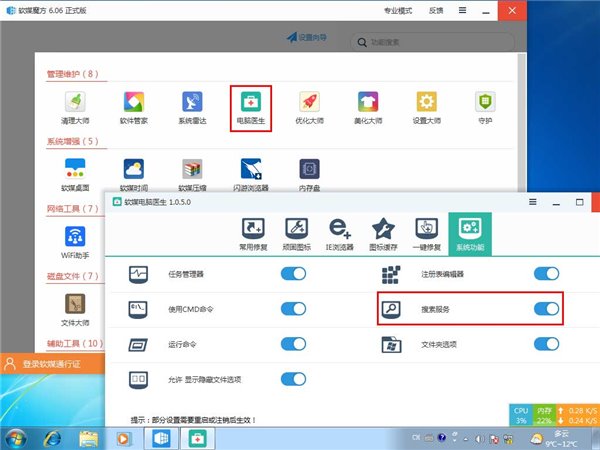Disable 使用CMD命令 switch
The width and height of the screenshot is (600, 450).
pyautogui.click(x=294, y=309)
